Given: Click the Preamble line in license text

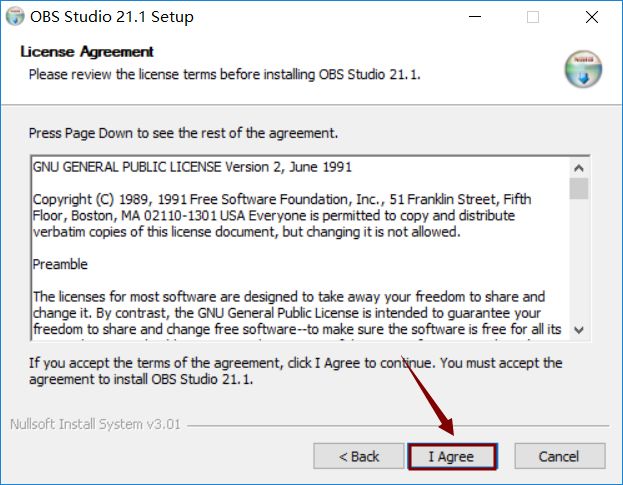Looking at the screenshot, I should click(60, 264).
